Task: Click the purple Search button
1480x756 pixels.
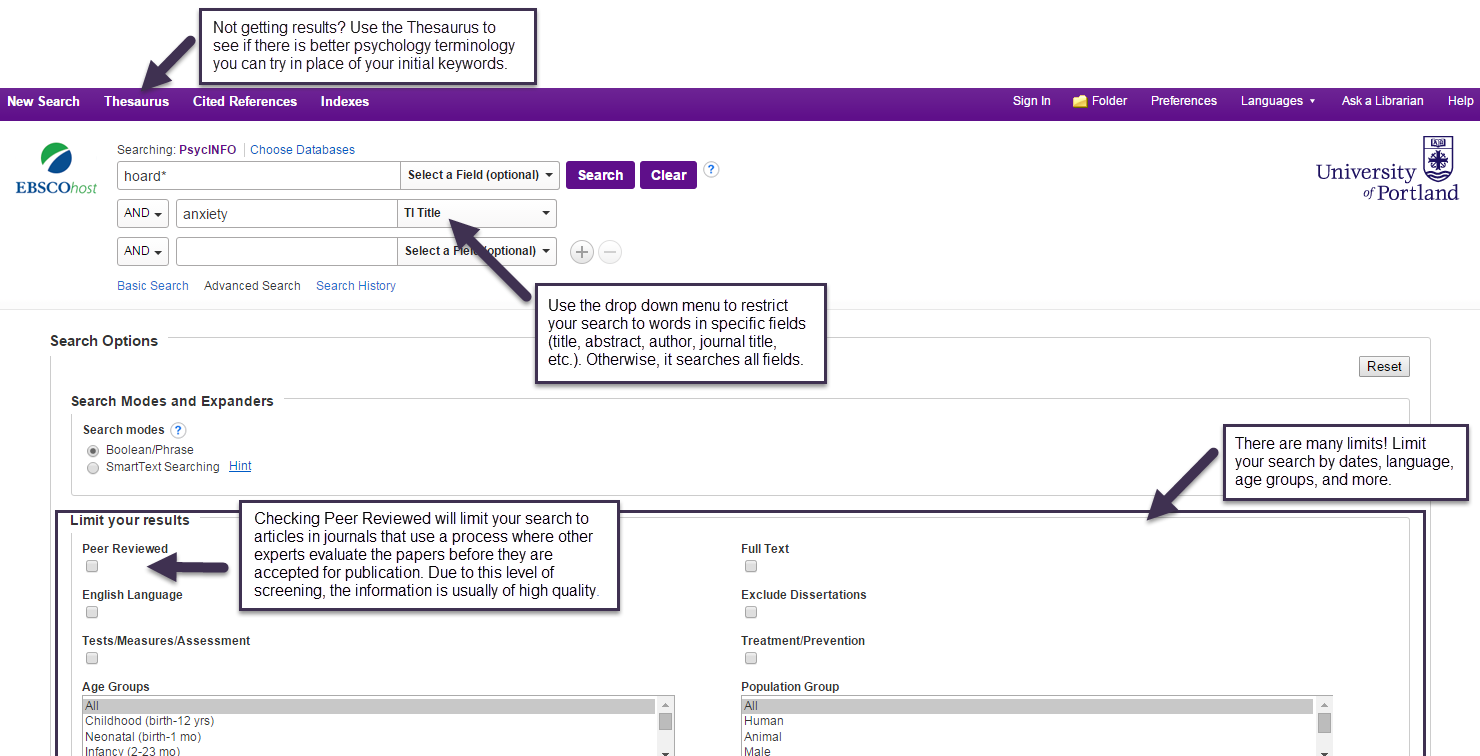Action: pos(600,175)
